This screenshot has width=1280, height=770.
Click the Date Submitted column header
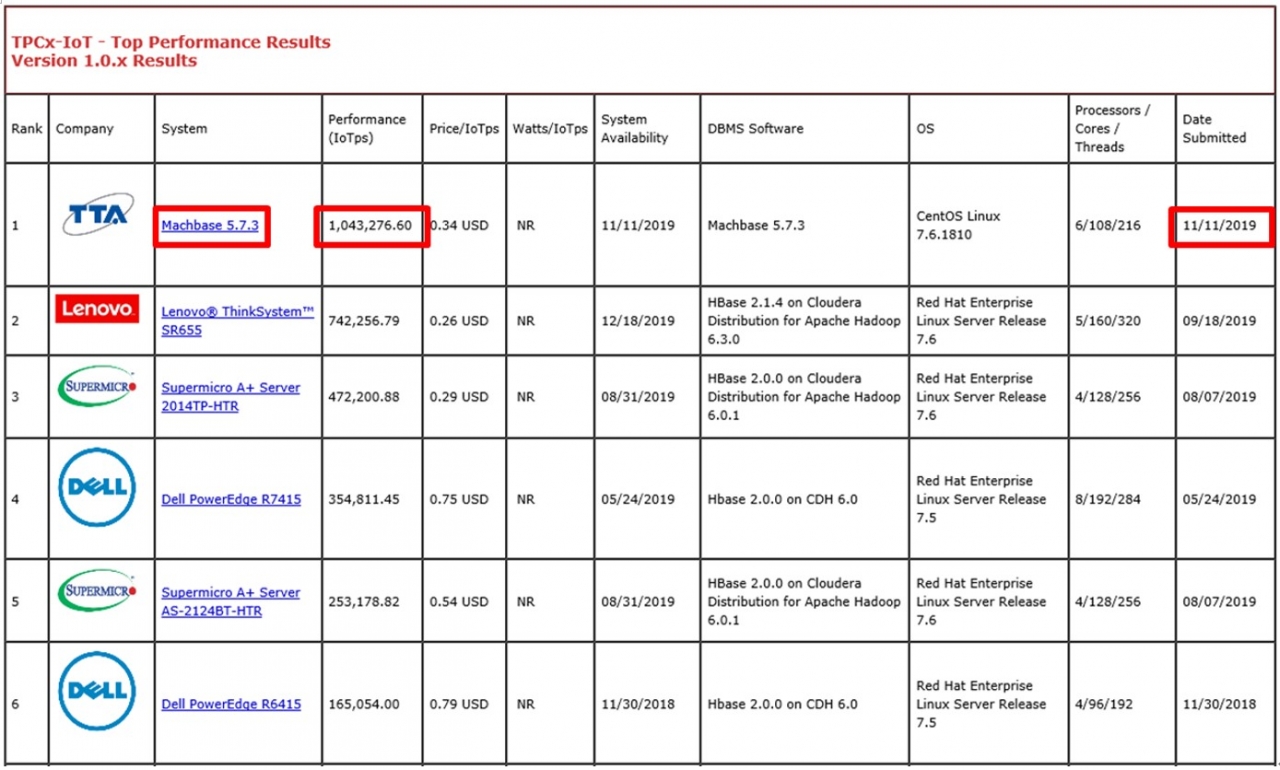[1214, 129]
